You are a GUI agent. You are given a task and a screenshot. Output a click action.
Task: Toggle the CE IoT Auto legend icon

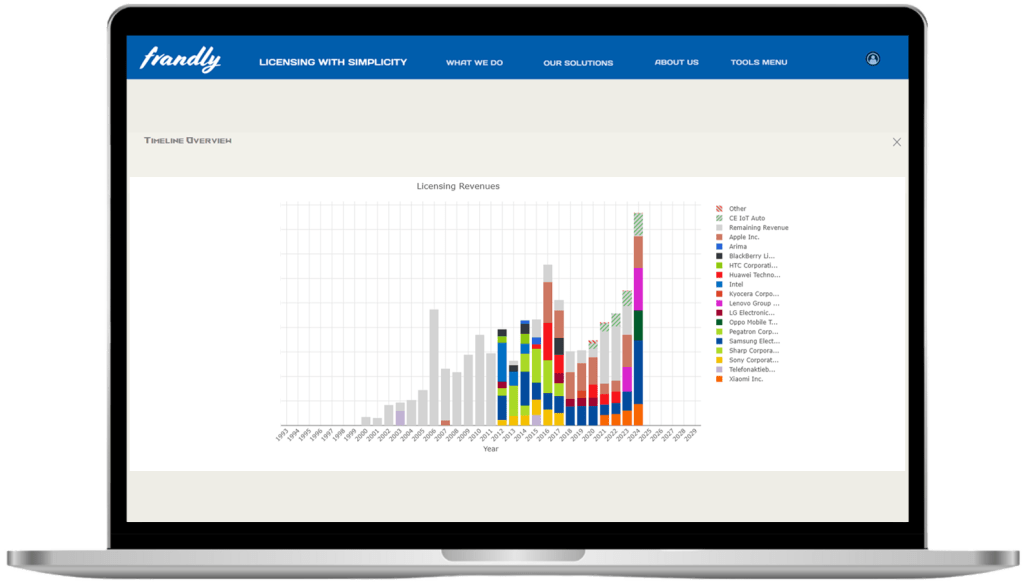pyautogui.click(x=719, y=218)
